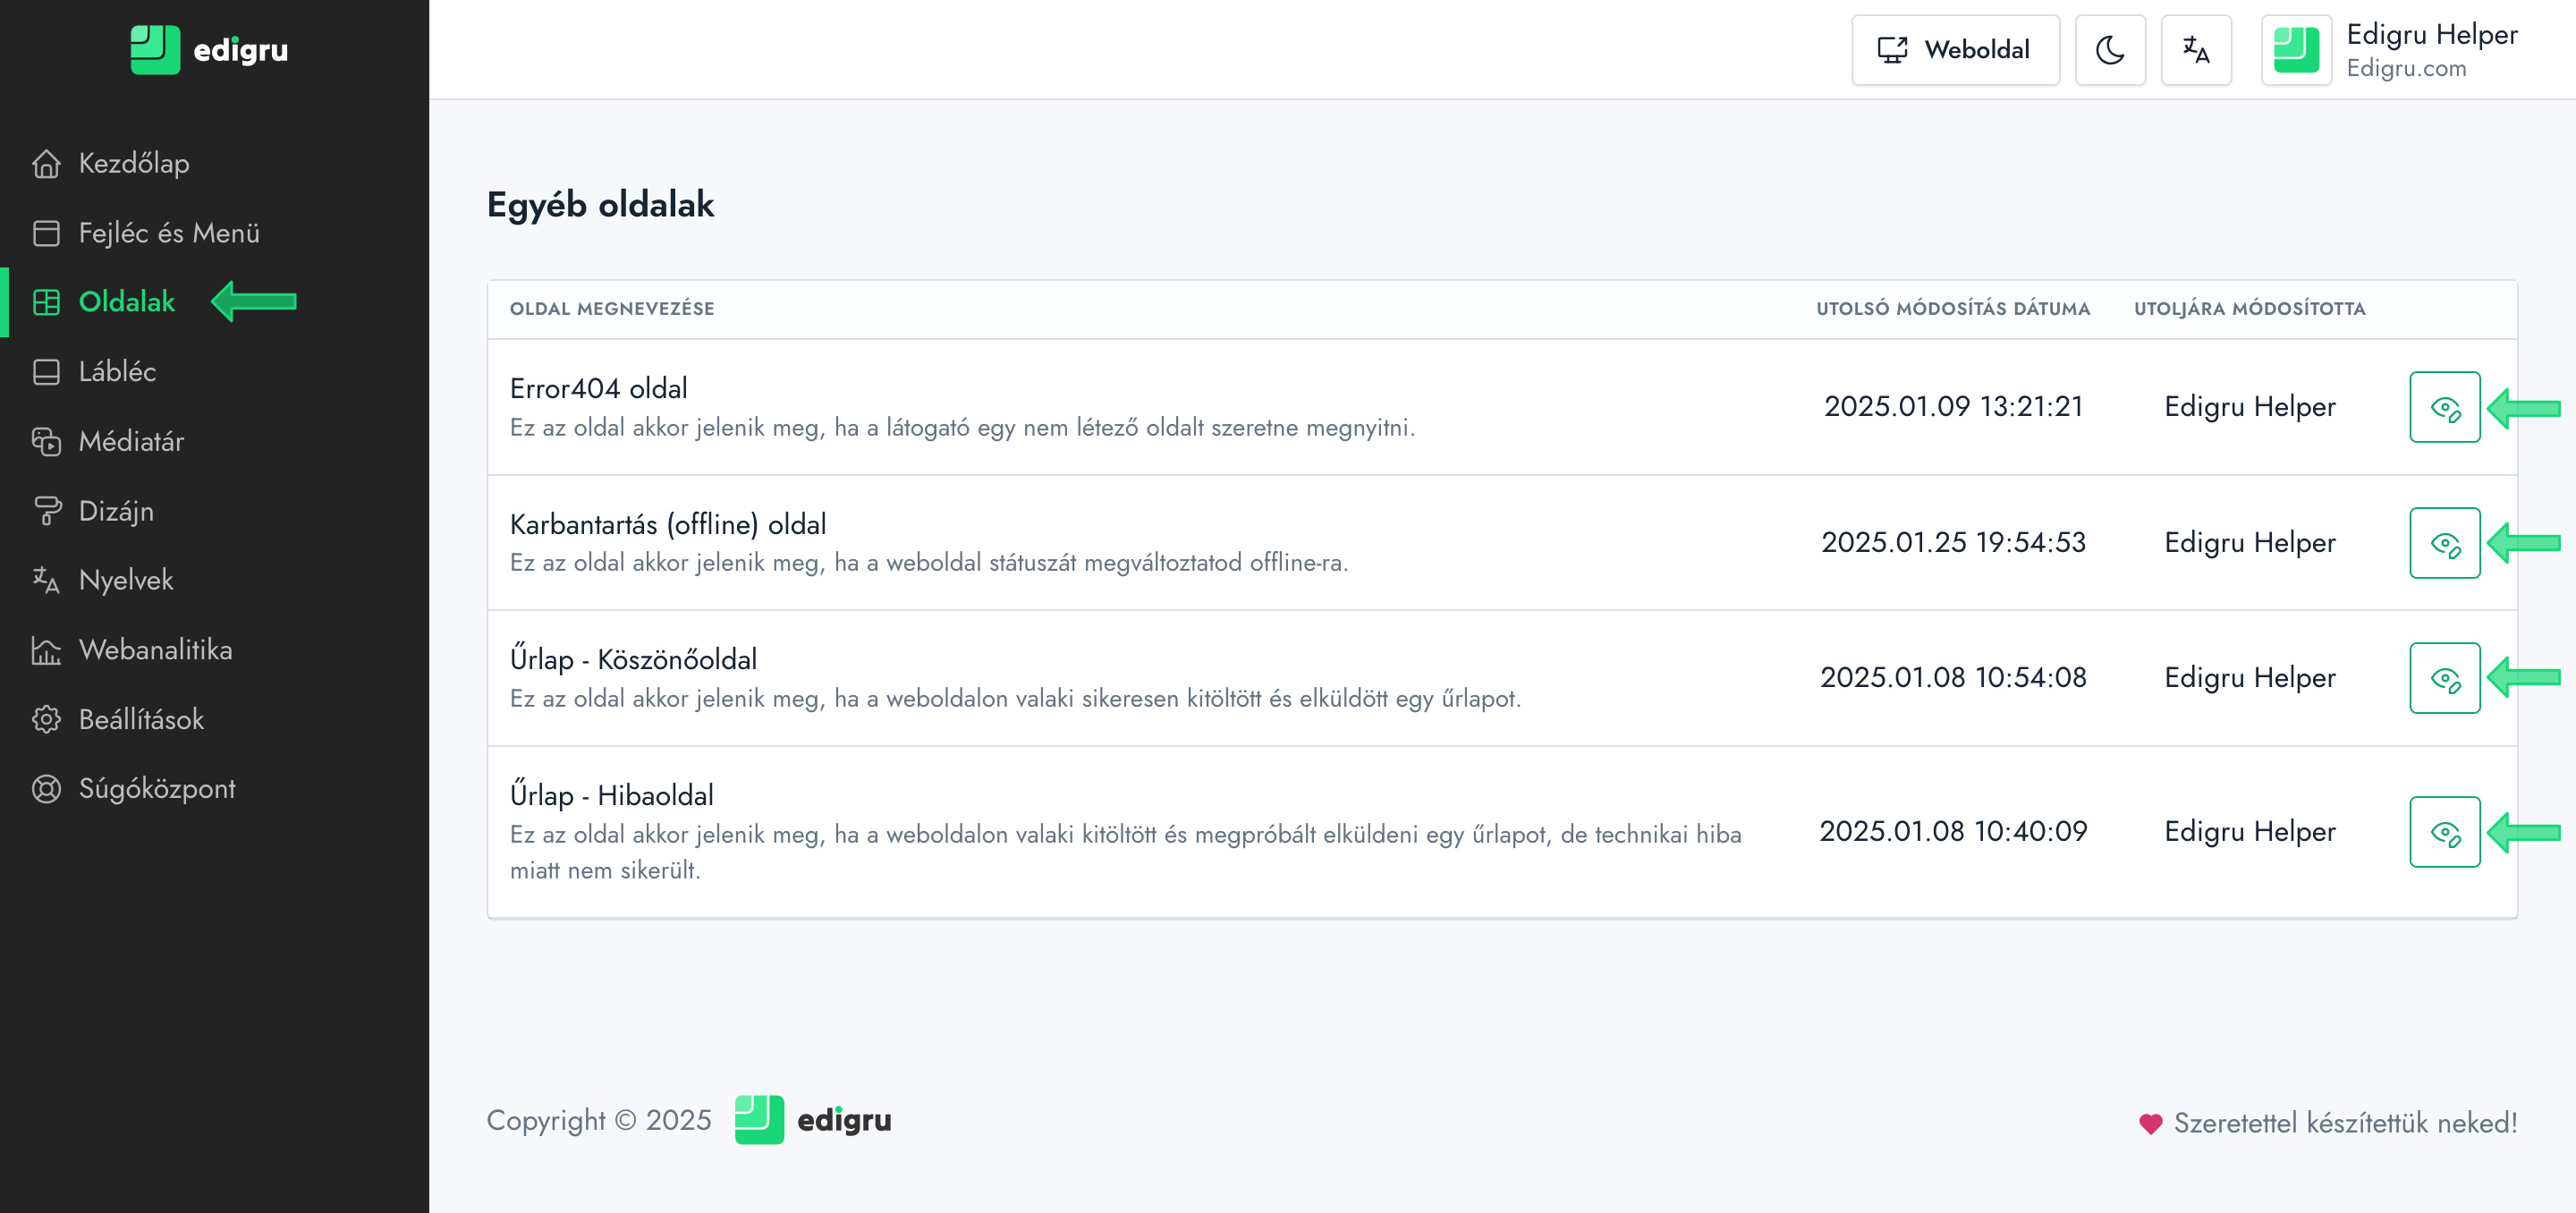Preview the Űrlap - Hibaoldal page
The height and width of the screenshot is (1213, 2576).
point(2444,832)
